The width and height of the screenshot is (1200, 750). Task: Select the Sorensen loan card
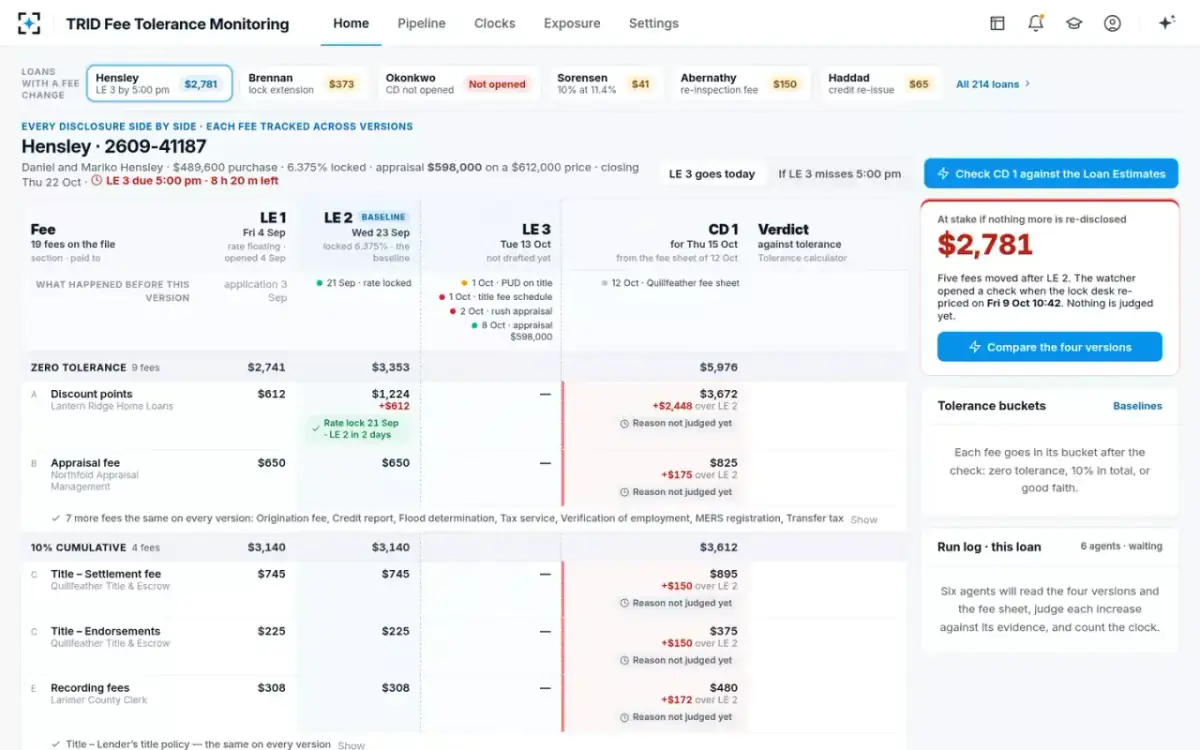point(606,84)
